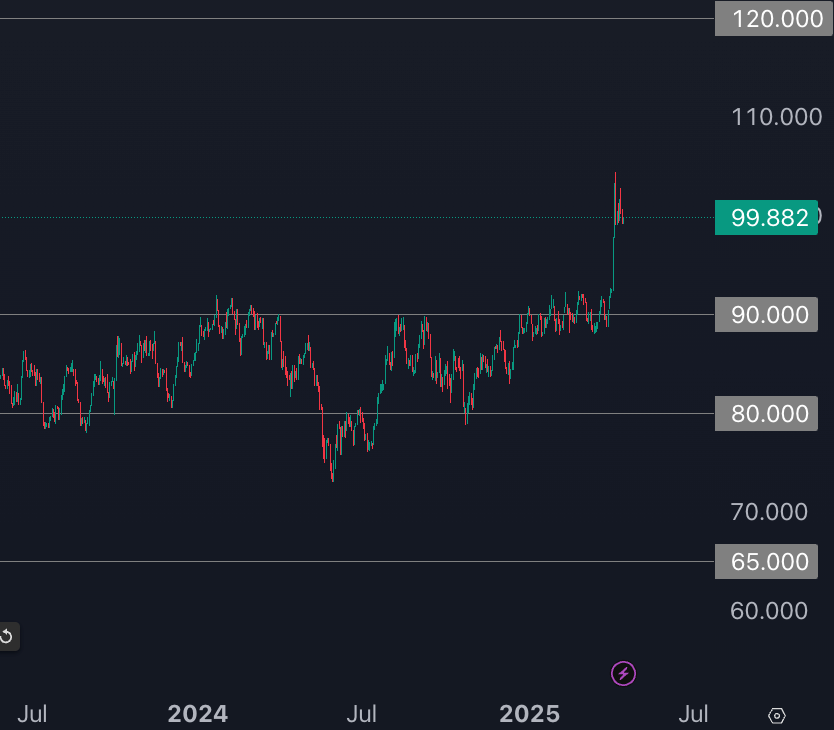Click the purple lightning bolt event icon

click(x=623, y=673)
